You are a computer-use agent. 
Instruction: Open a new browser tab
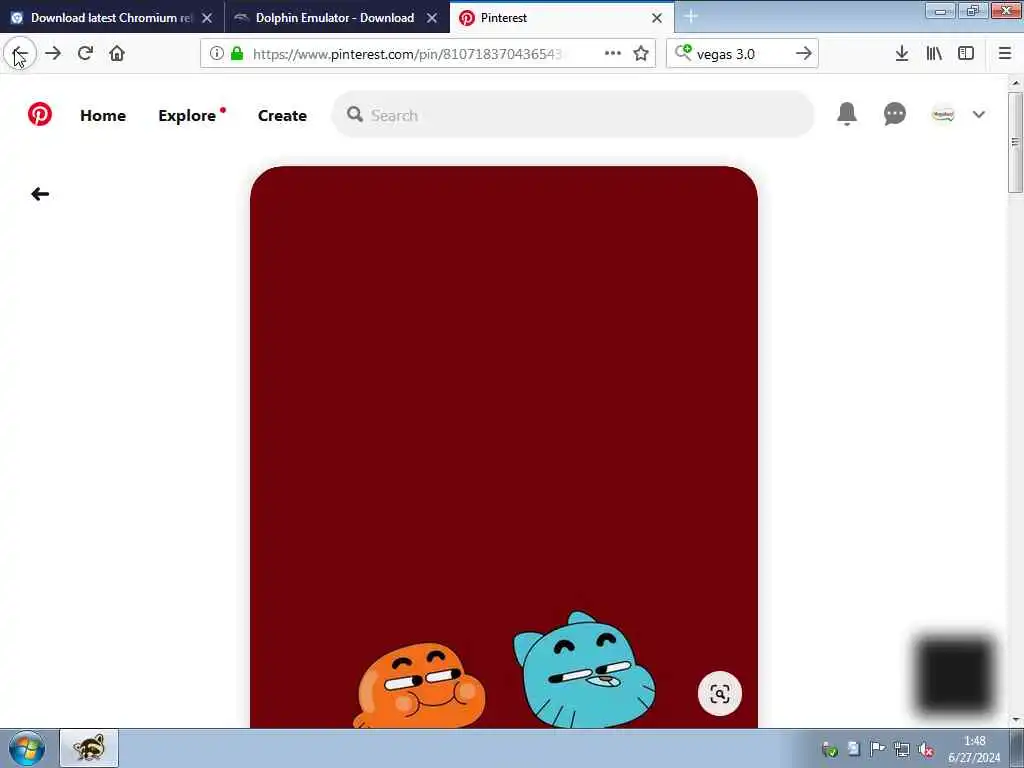[x=691, y=17]
